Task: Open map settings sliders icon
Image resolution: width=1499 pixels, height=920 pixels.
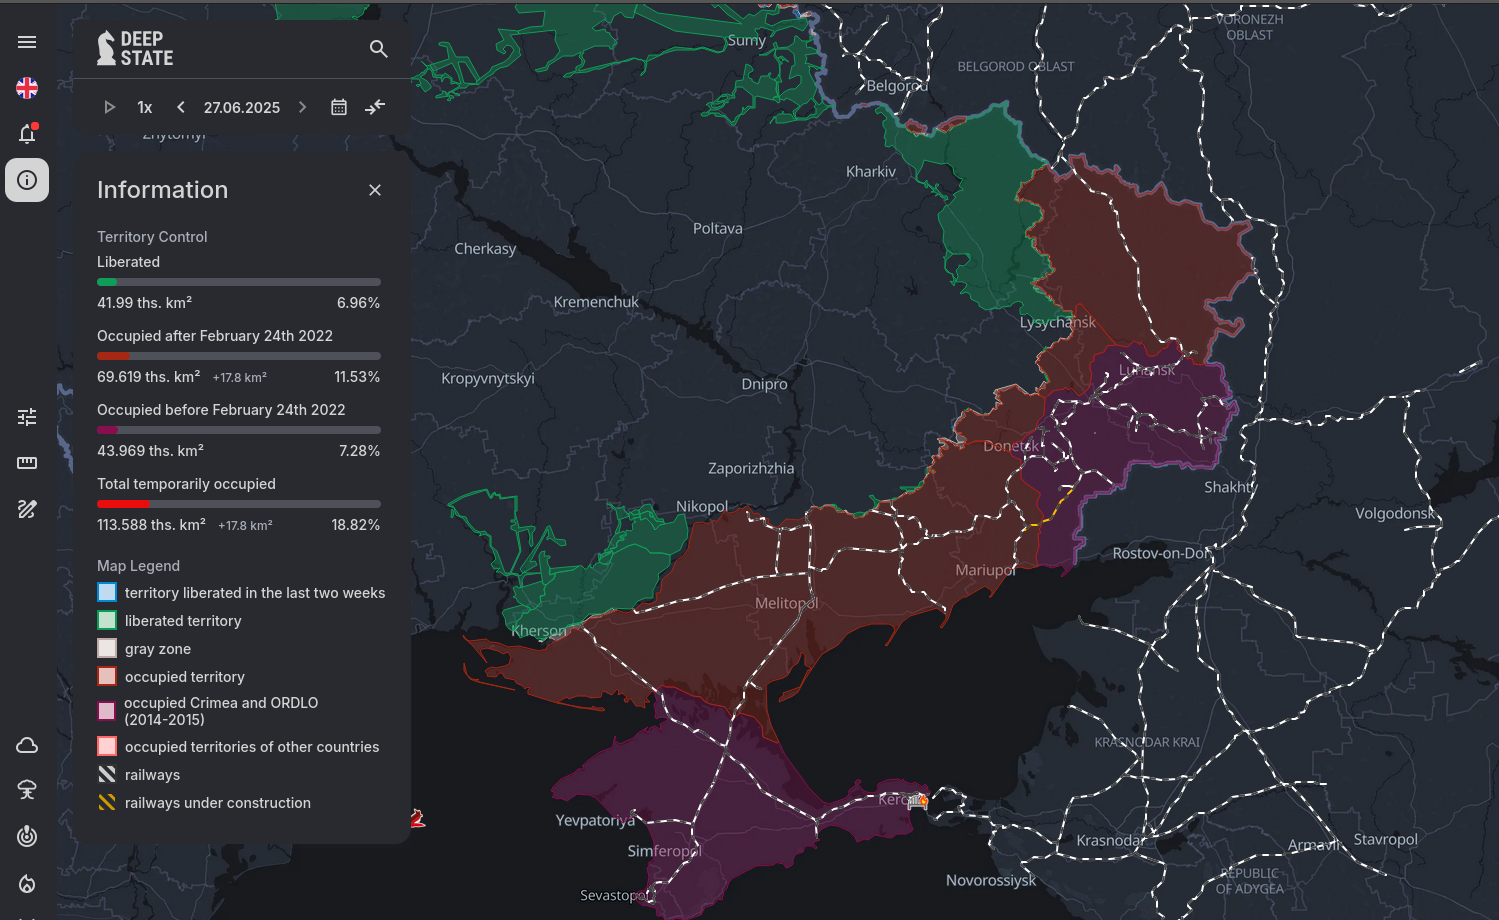Action: click(x=27, y=417)
